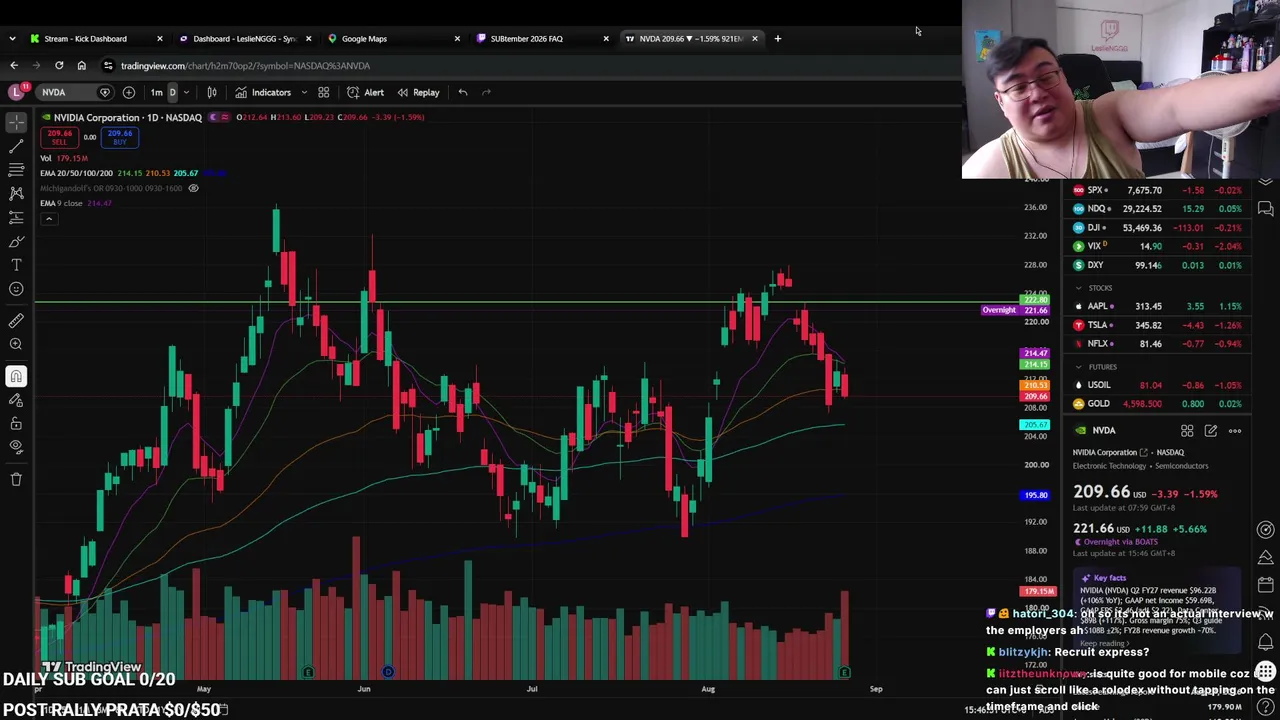Viewport: 1280px width, 720px height.
Task: Switch to the Stream - Kick Dashboard tab
Action: click(96, 38)
